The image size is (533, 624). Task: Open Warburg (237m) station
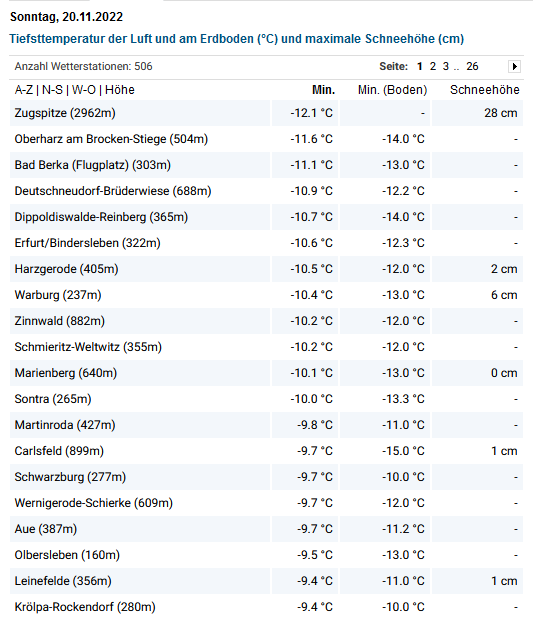point(58,295)
